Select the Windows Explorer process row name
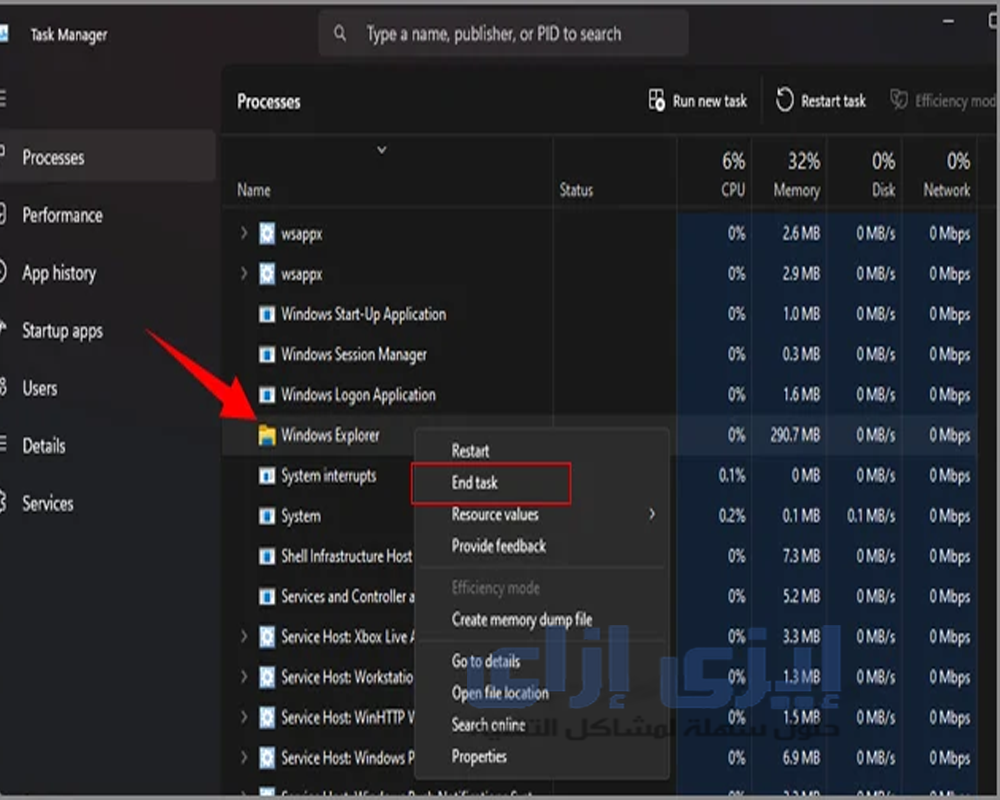This screenshot has height=800, width=1000. [x=330, y=435]
